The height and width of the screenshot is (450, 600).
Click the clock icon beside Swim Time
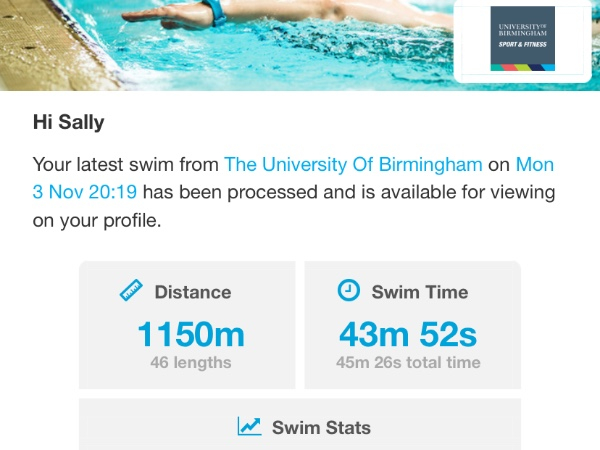click(x=348, y=291)
